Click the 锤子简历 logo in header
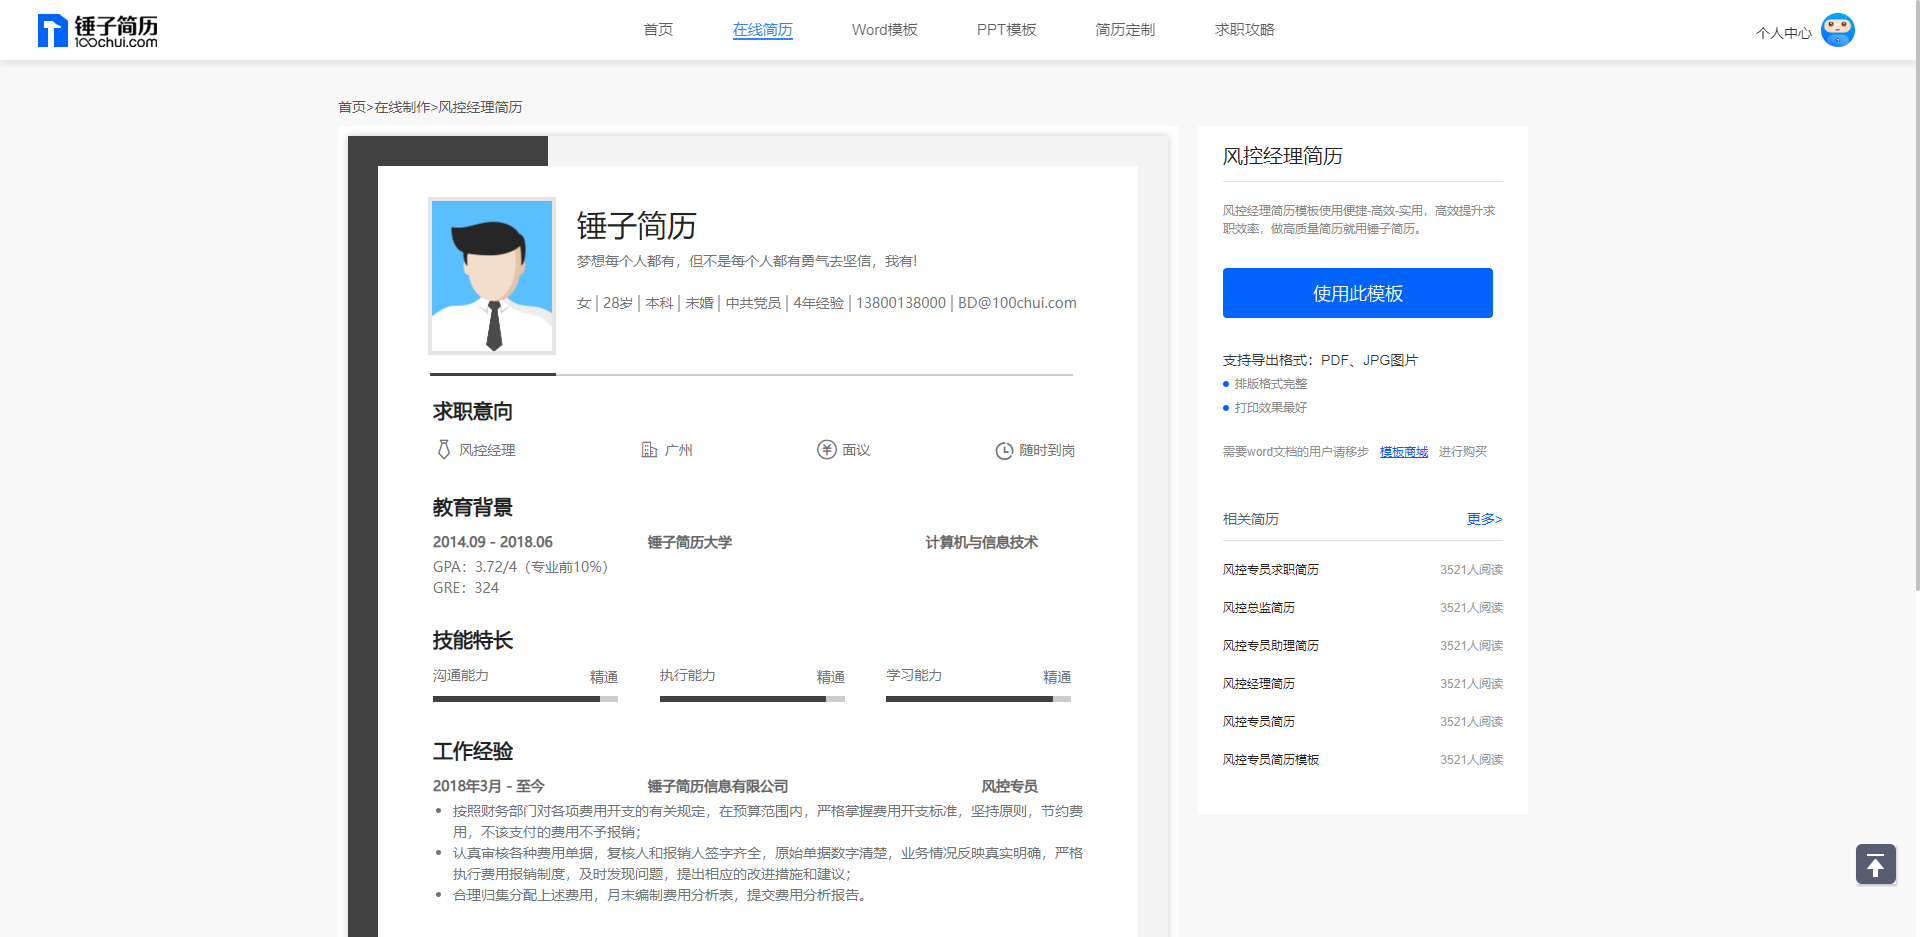 [x=97, y=31]
